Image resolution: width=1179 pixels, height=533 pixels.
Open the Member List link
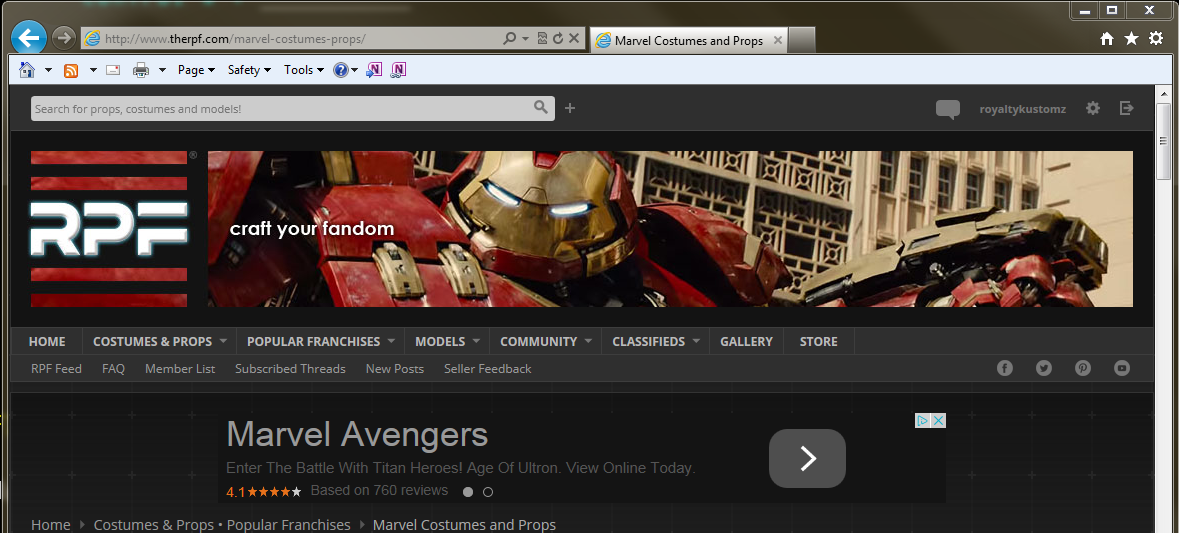(x=180, y=368)
